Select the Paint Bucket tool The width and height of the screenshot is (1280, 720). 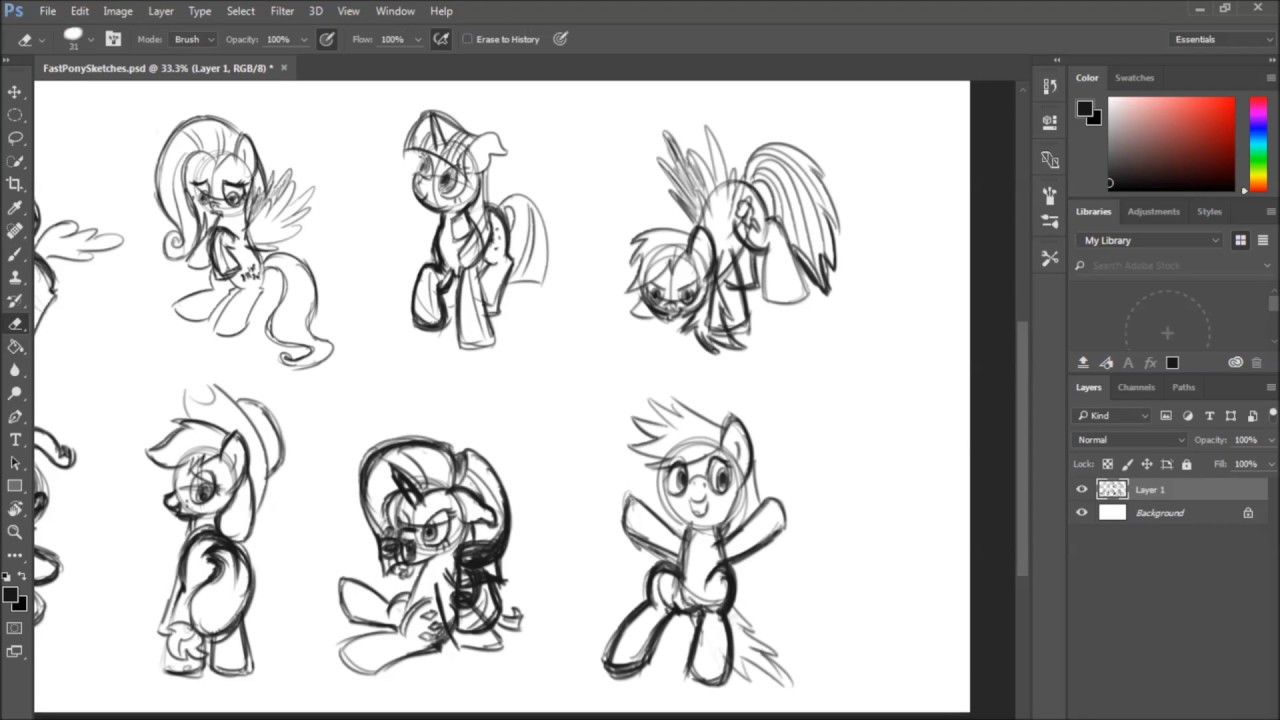click(15, 347)
